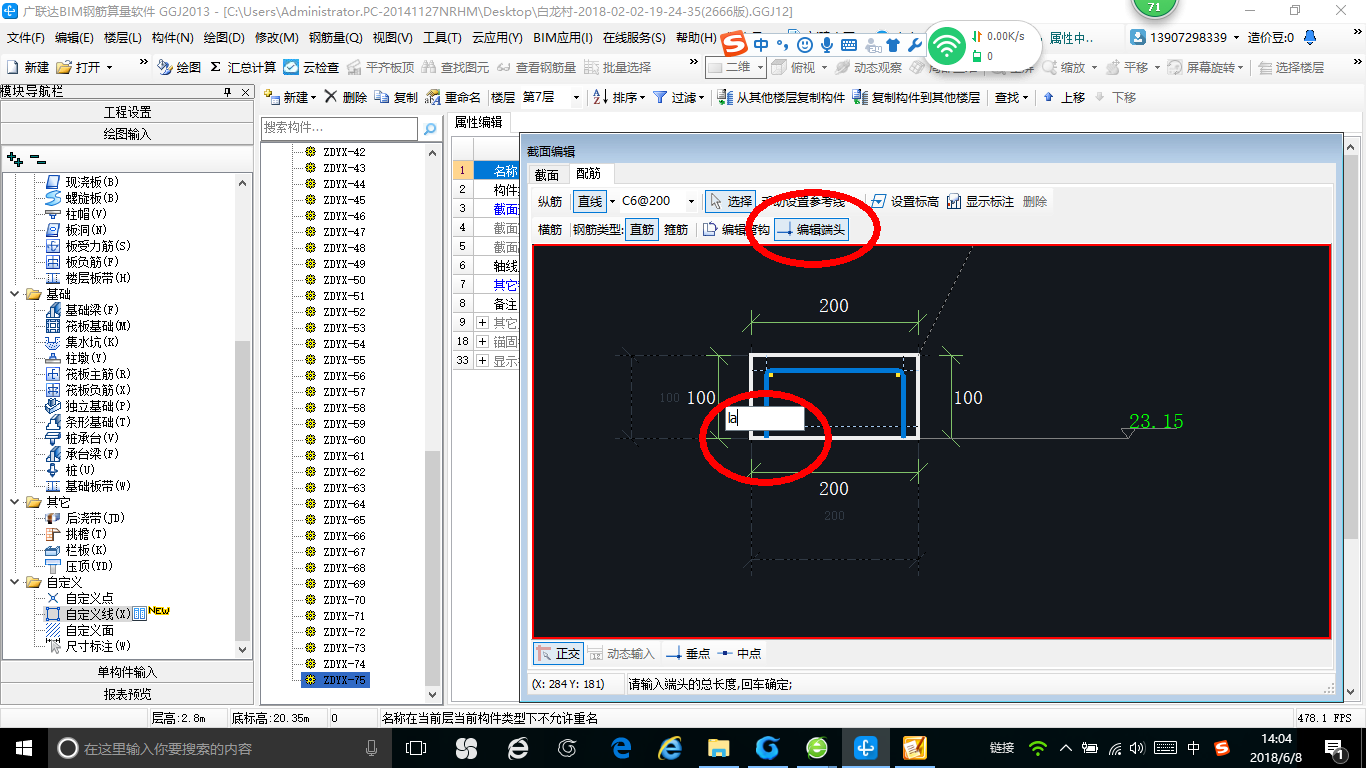Click the 纵筋 button
The image size is (1366, 768).
pyautogui.click(x=550, y=201)
